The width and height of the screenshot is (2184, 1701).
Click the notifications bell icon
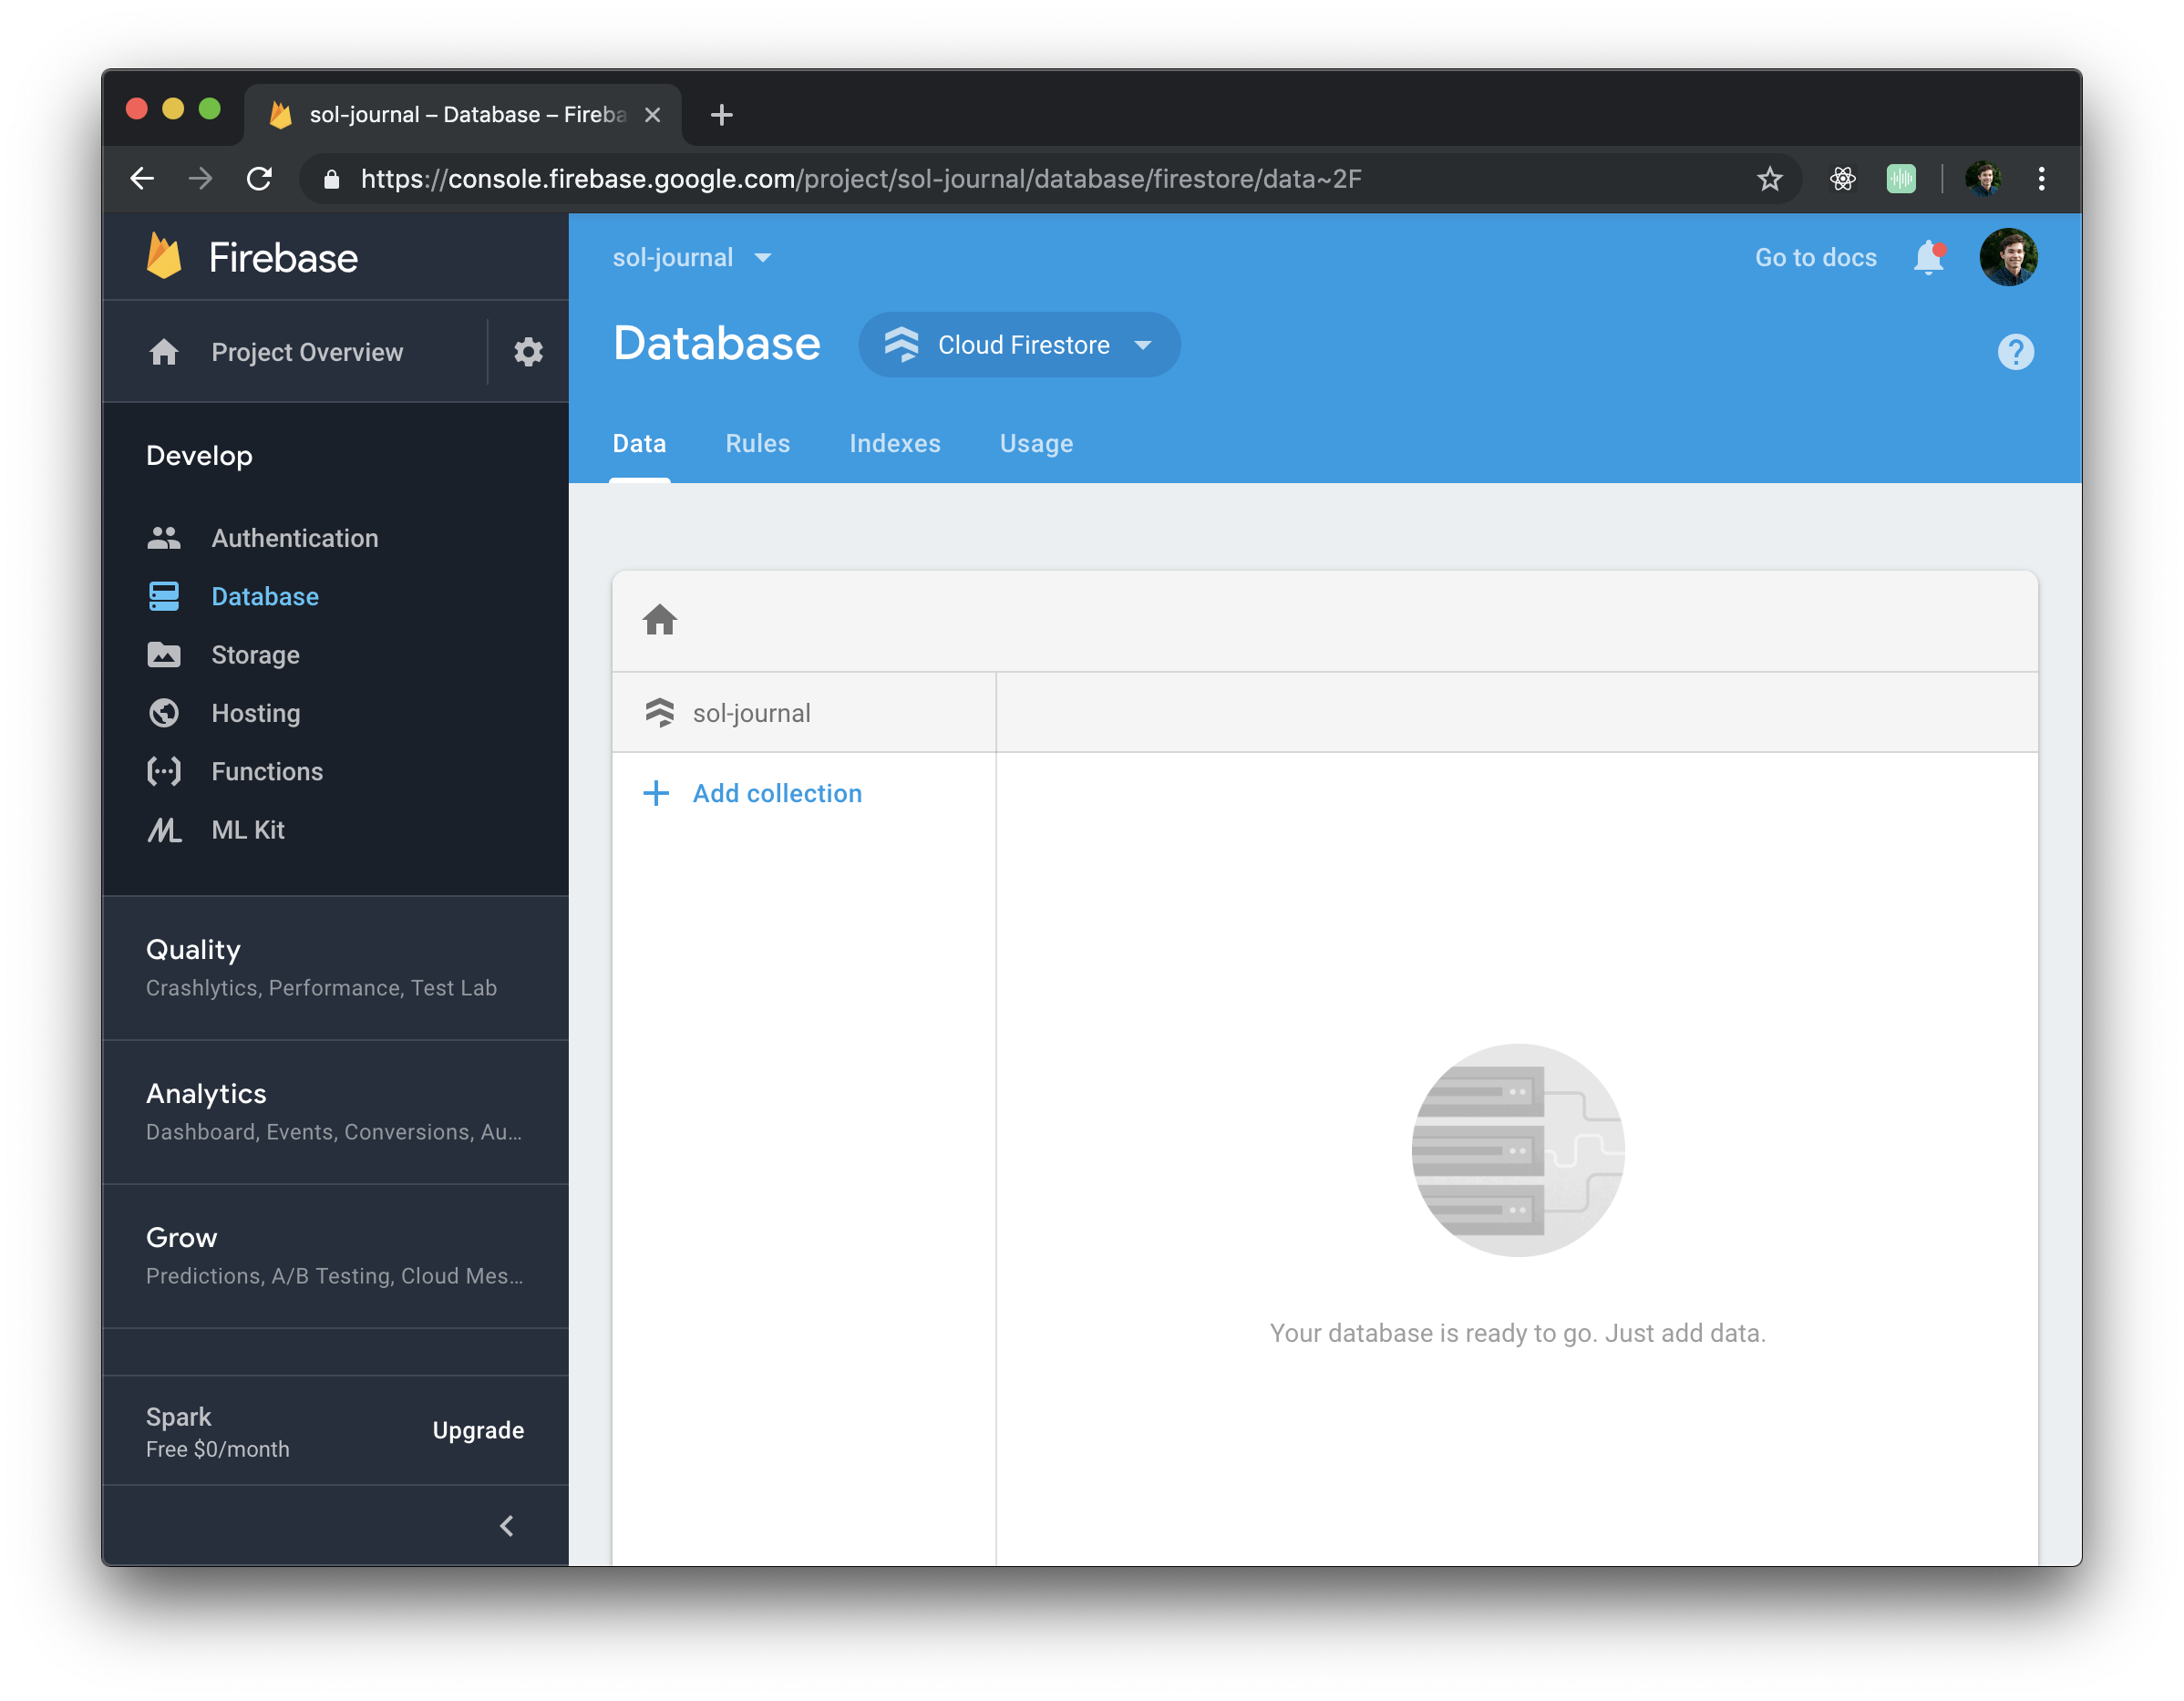pyautogui.click(x=1928, y=258)
